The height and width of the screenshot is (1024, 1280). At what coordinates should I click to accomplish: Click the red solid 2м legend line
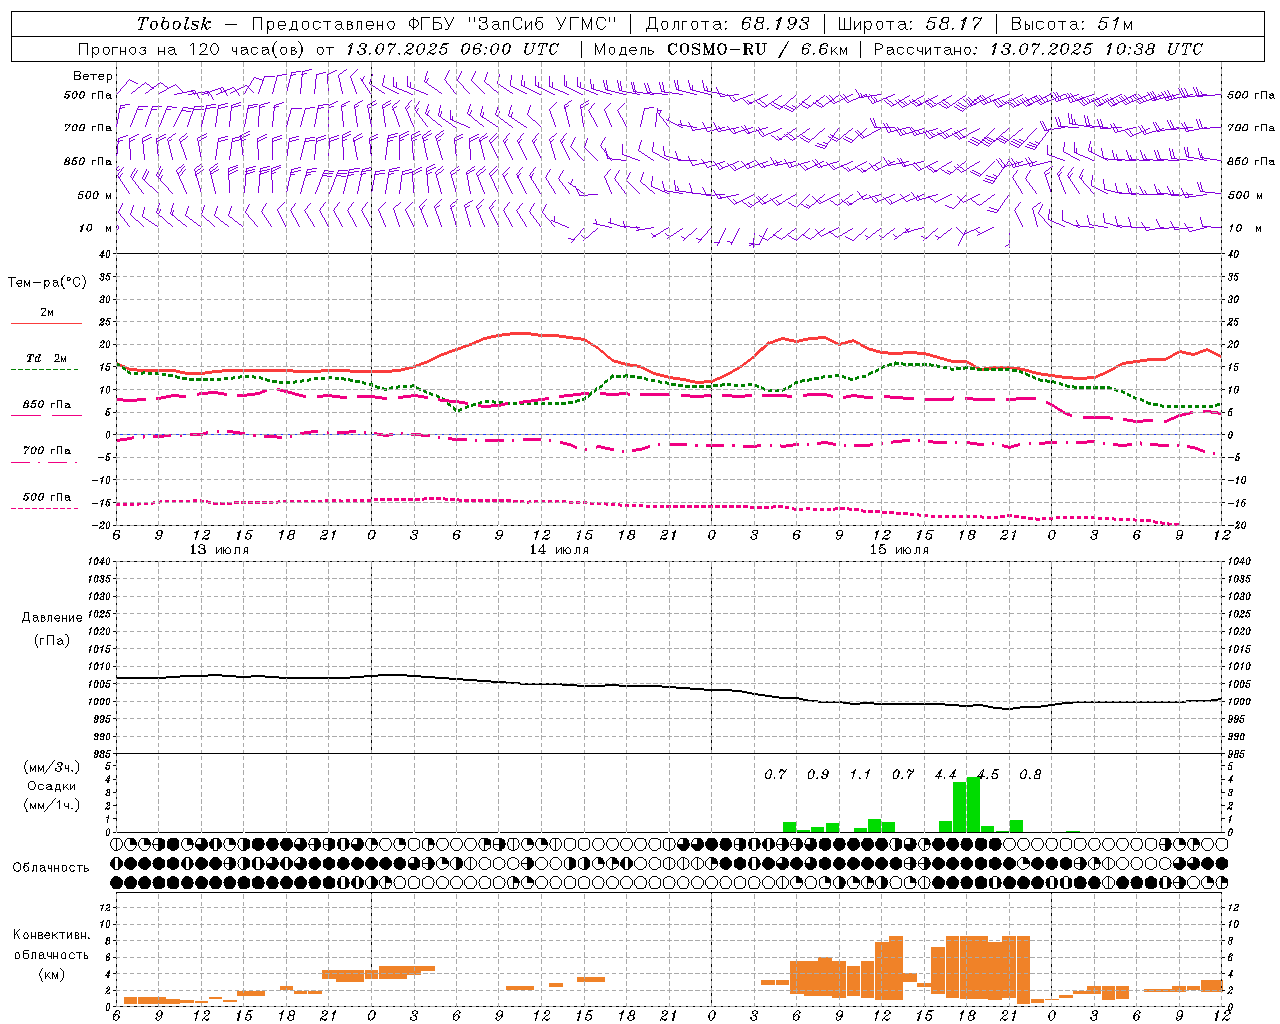coord(46,323)
